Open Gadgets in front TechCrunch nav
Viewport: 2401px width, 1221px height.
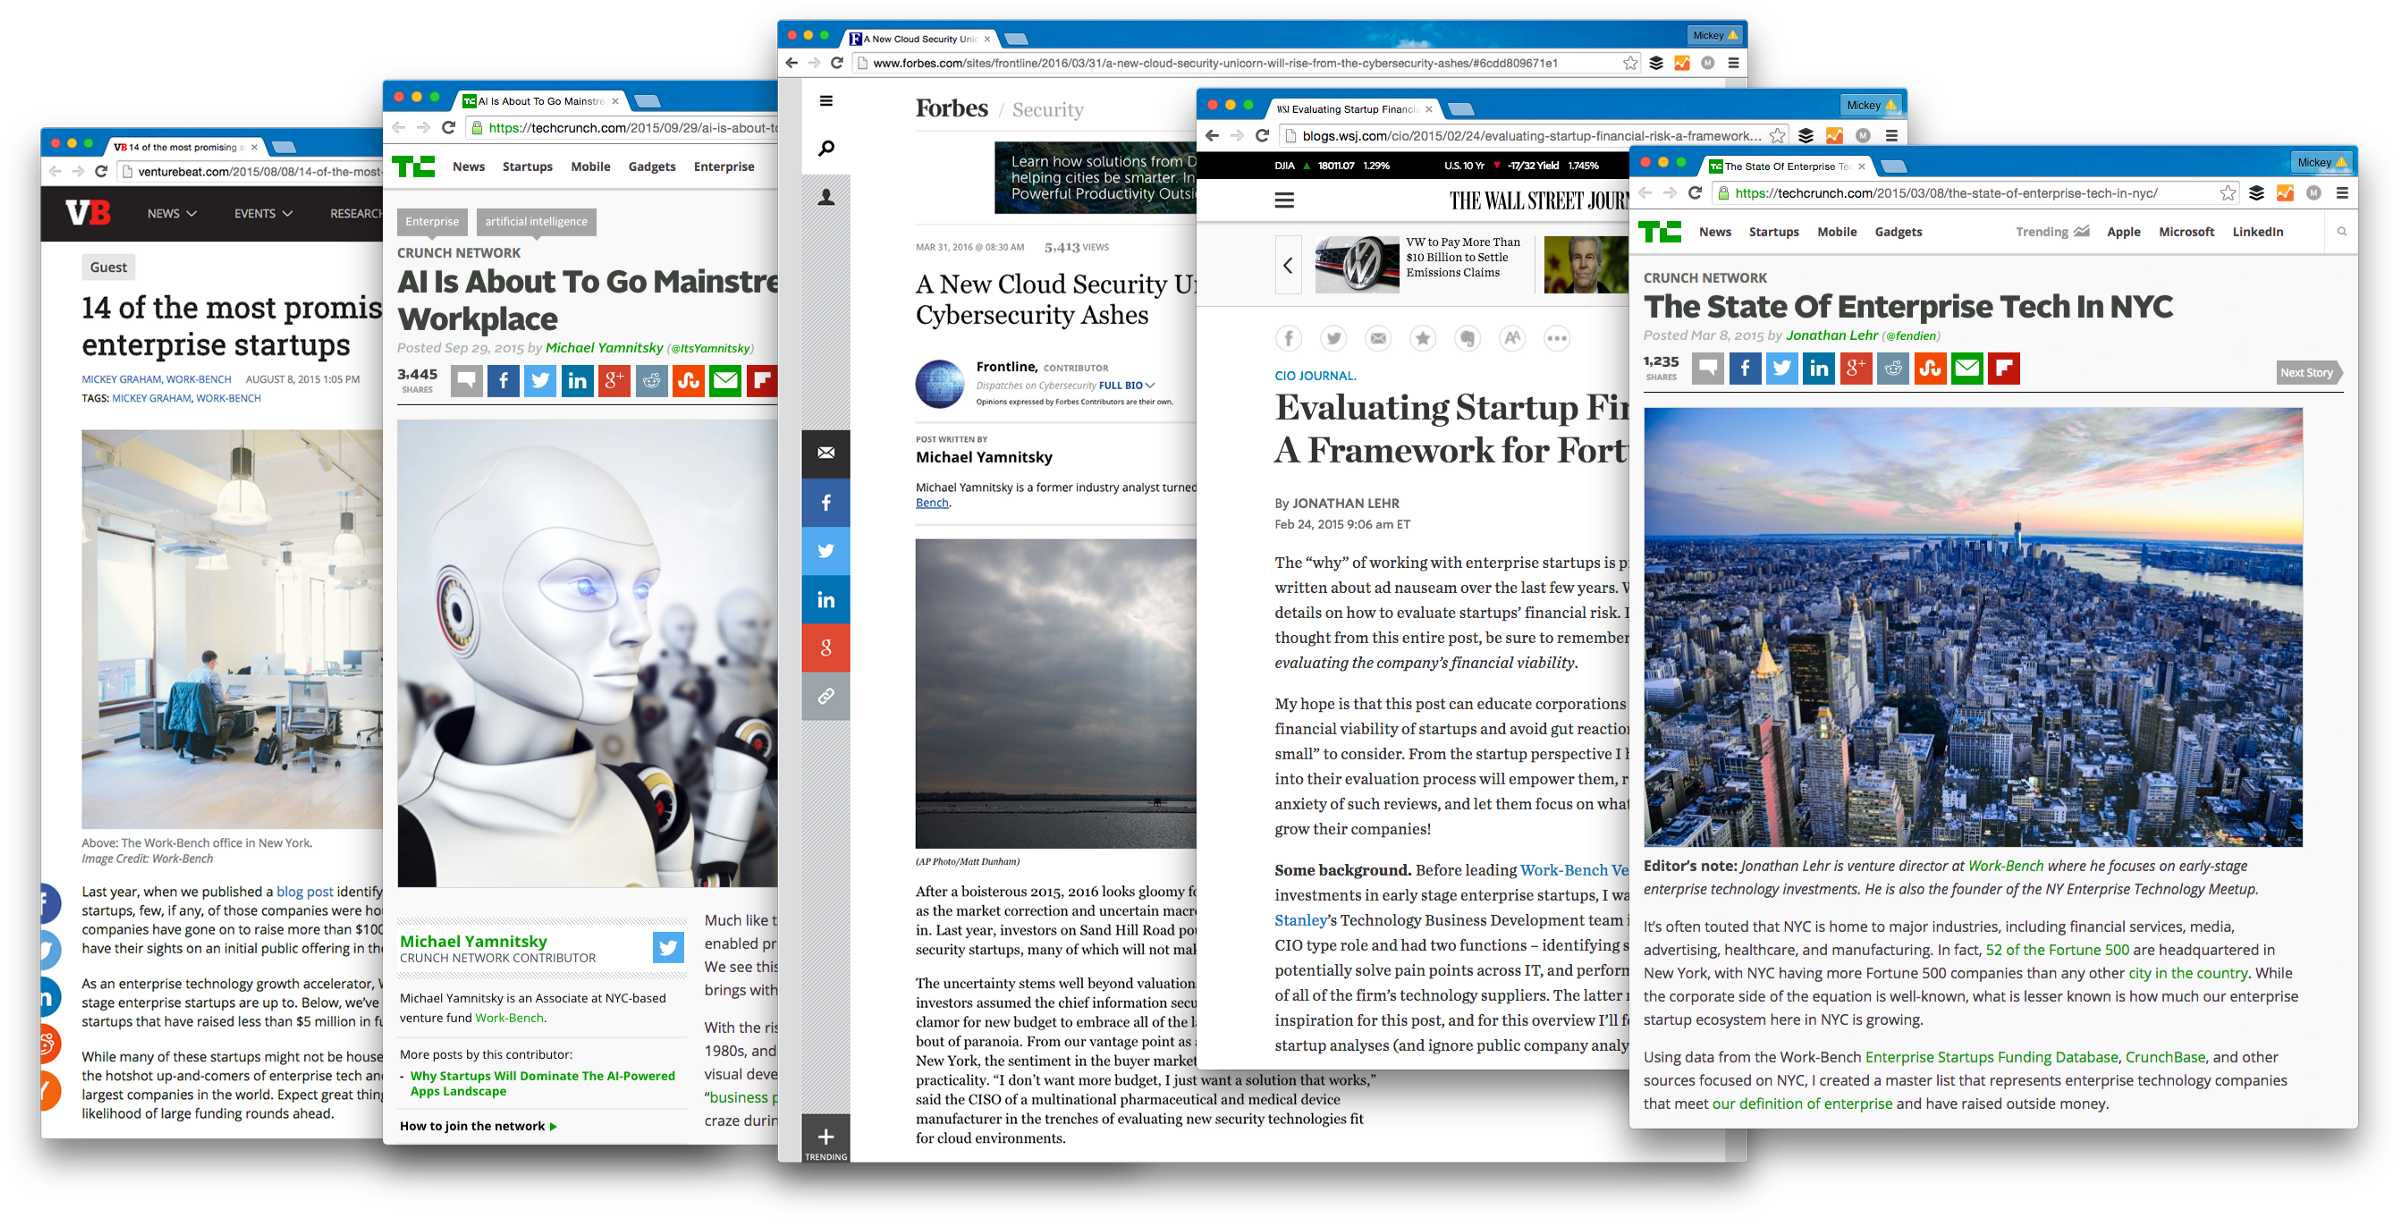pos(1898,232)
